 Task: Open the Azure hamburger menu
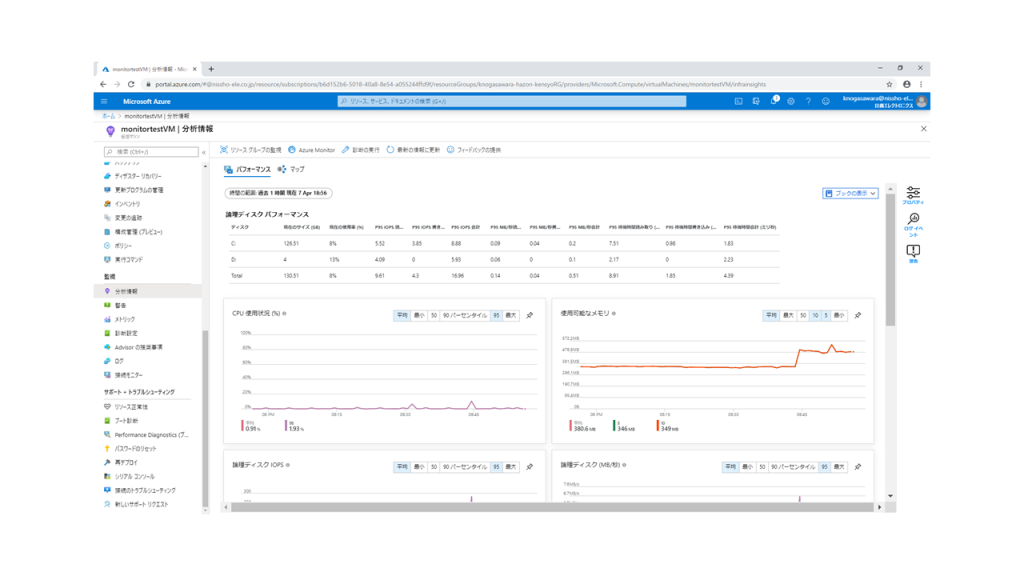pos(104,101)
